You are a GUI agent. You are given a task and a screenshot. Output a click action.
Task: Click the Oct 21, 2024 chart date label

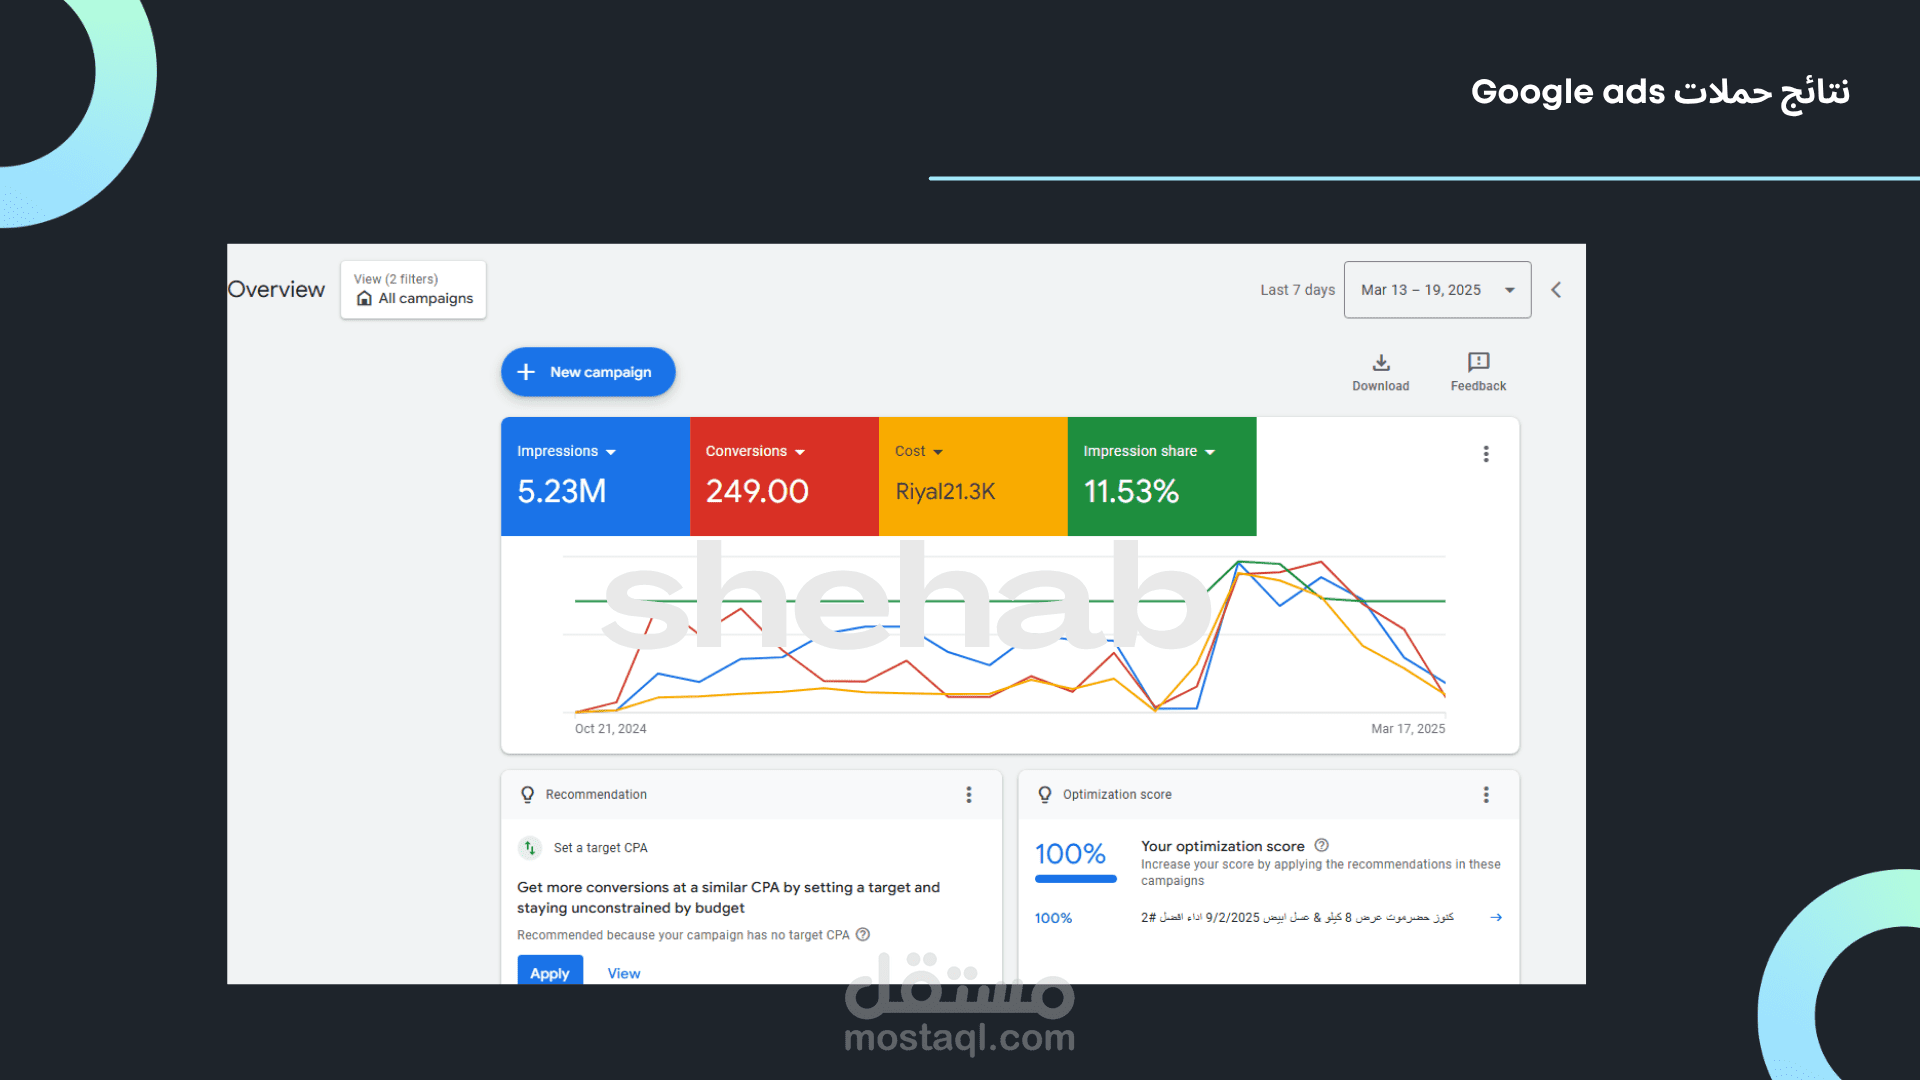tap(610, 729)
